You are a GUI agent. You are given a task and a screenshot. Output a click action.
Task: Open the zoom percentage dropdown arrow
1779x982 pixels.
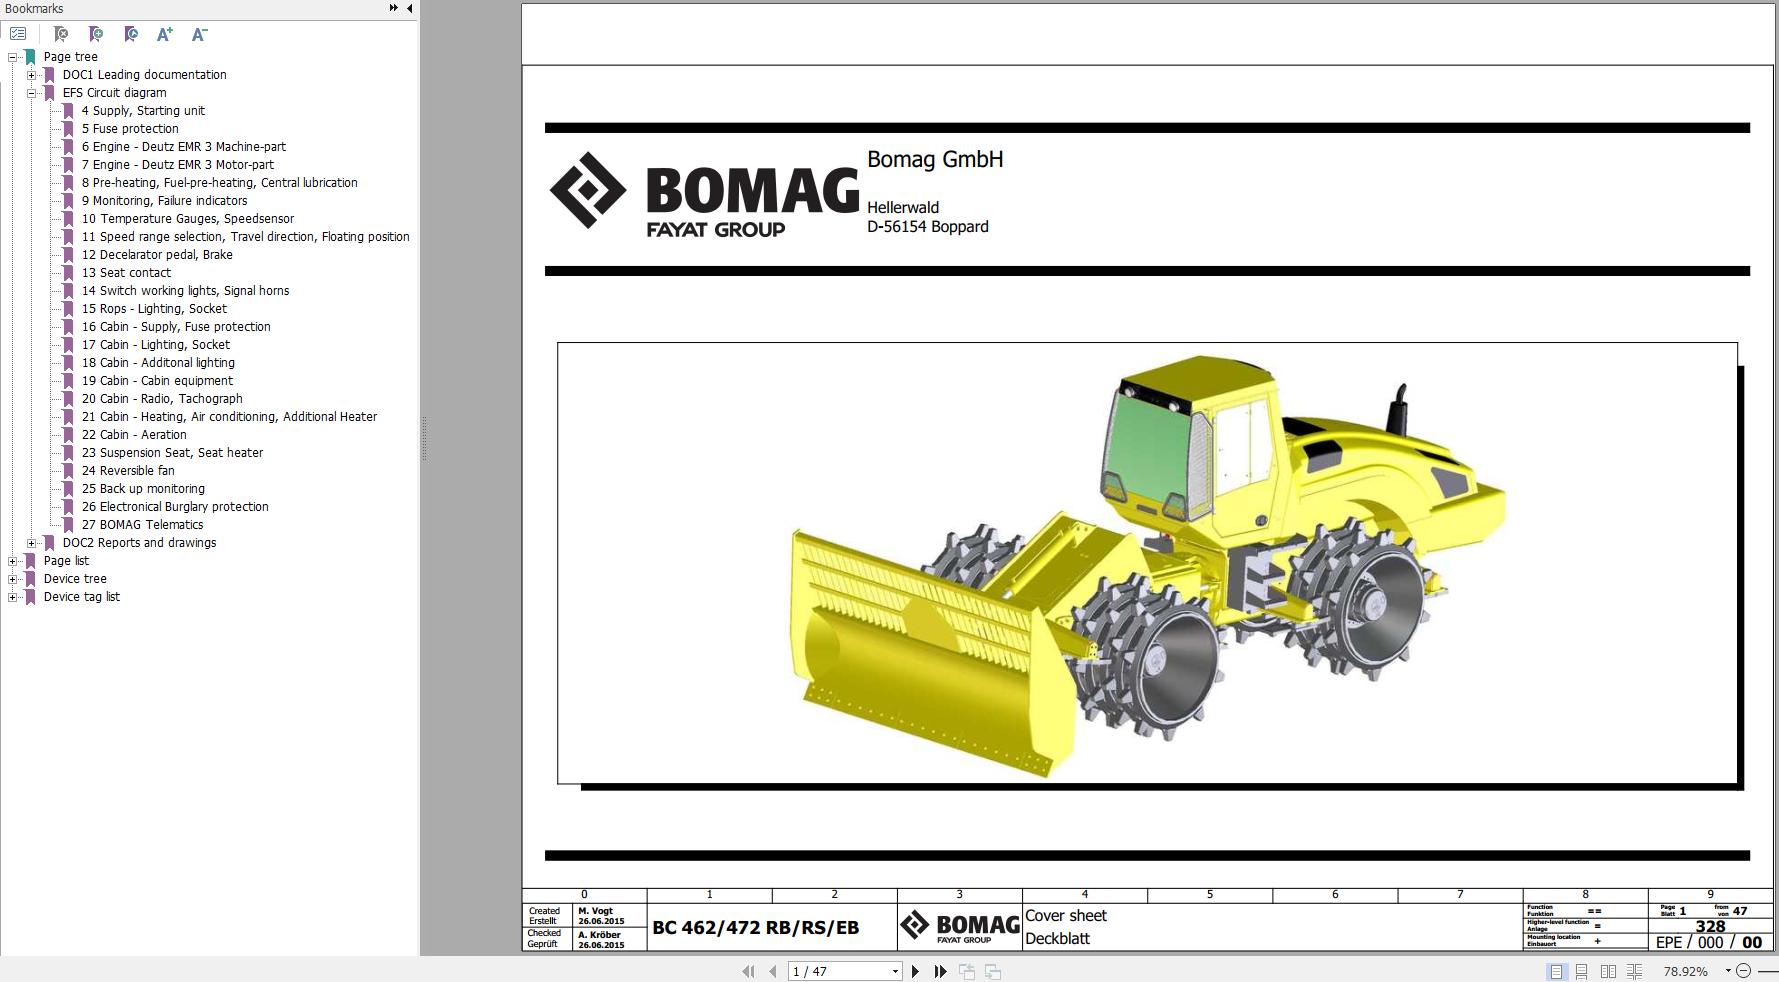tap(1727, 971)
